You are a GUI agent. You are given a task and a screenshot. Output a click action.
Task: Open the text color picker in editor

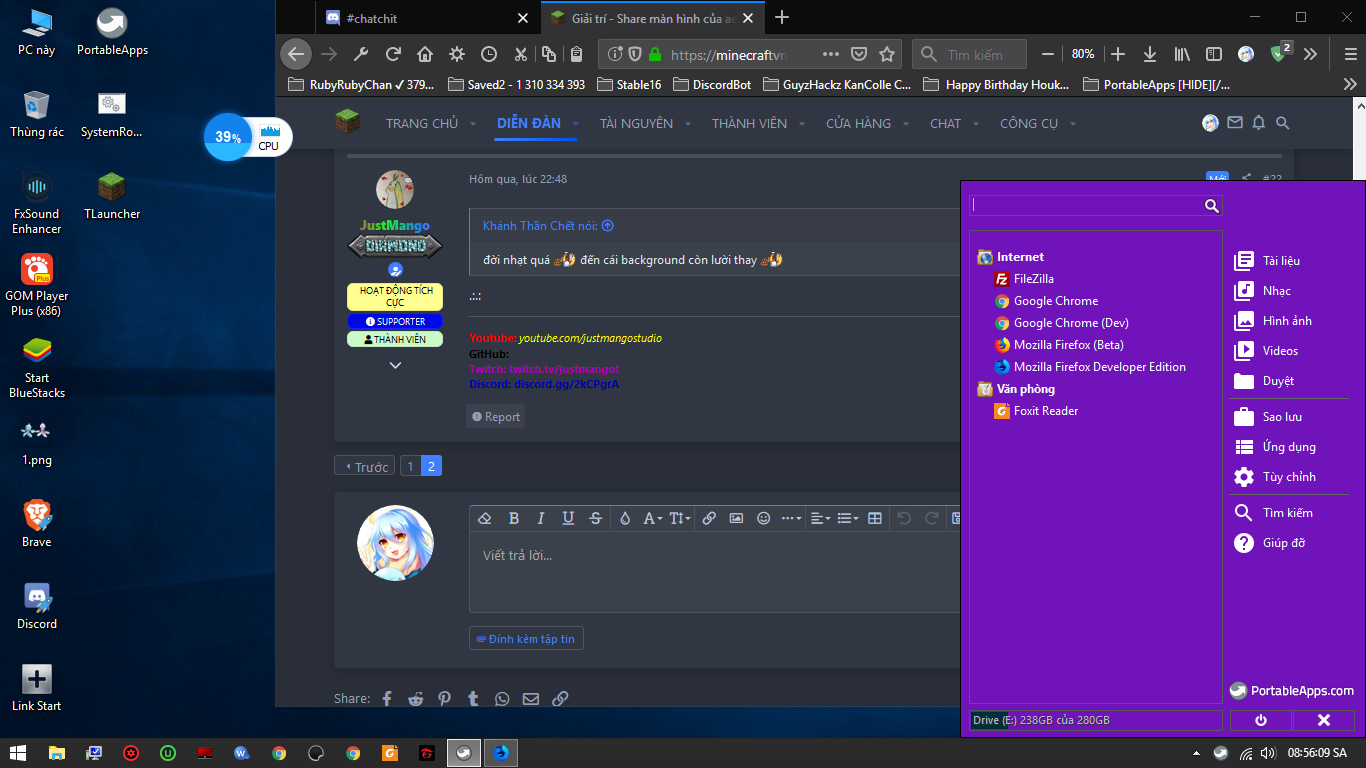(x=625, y=518)
